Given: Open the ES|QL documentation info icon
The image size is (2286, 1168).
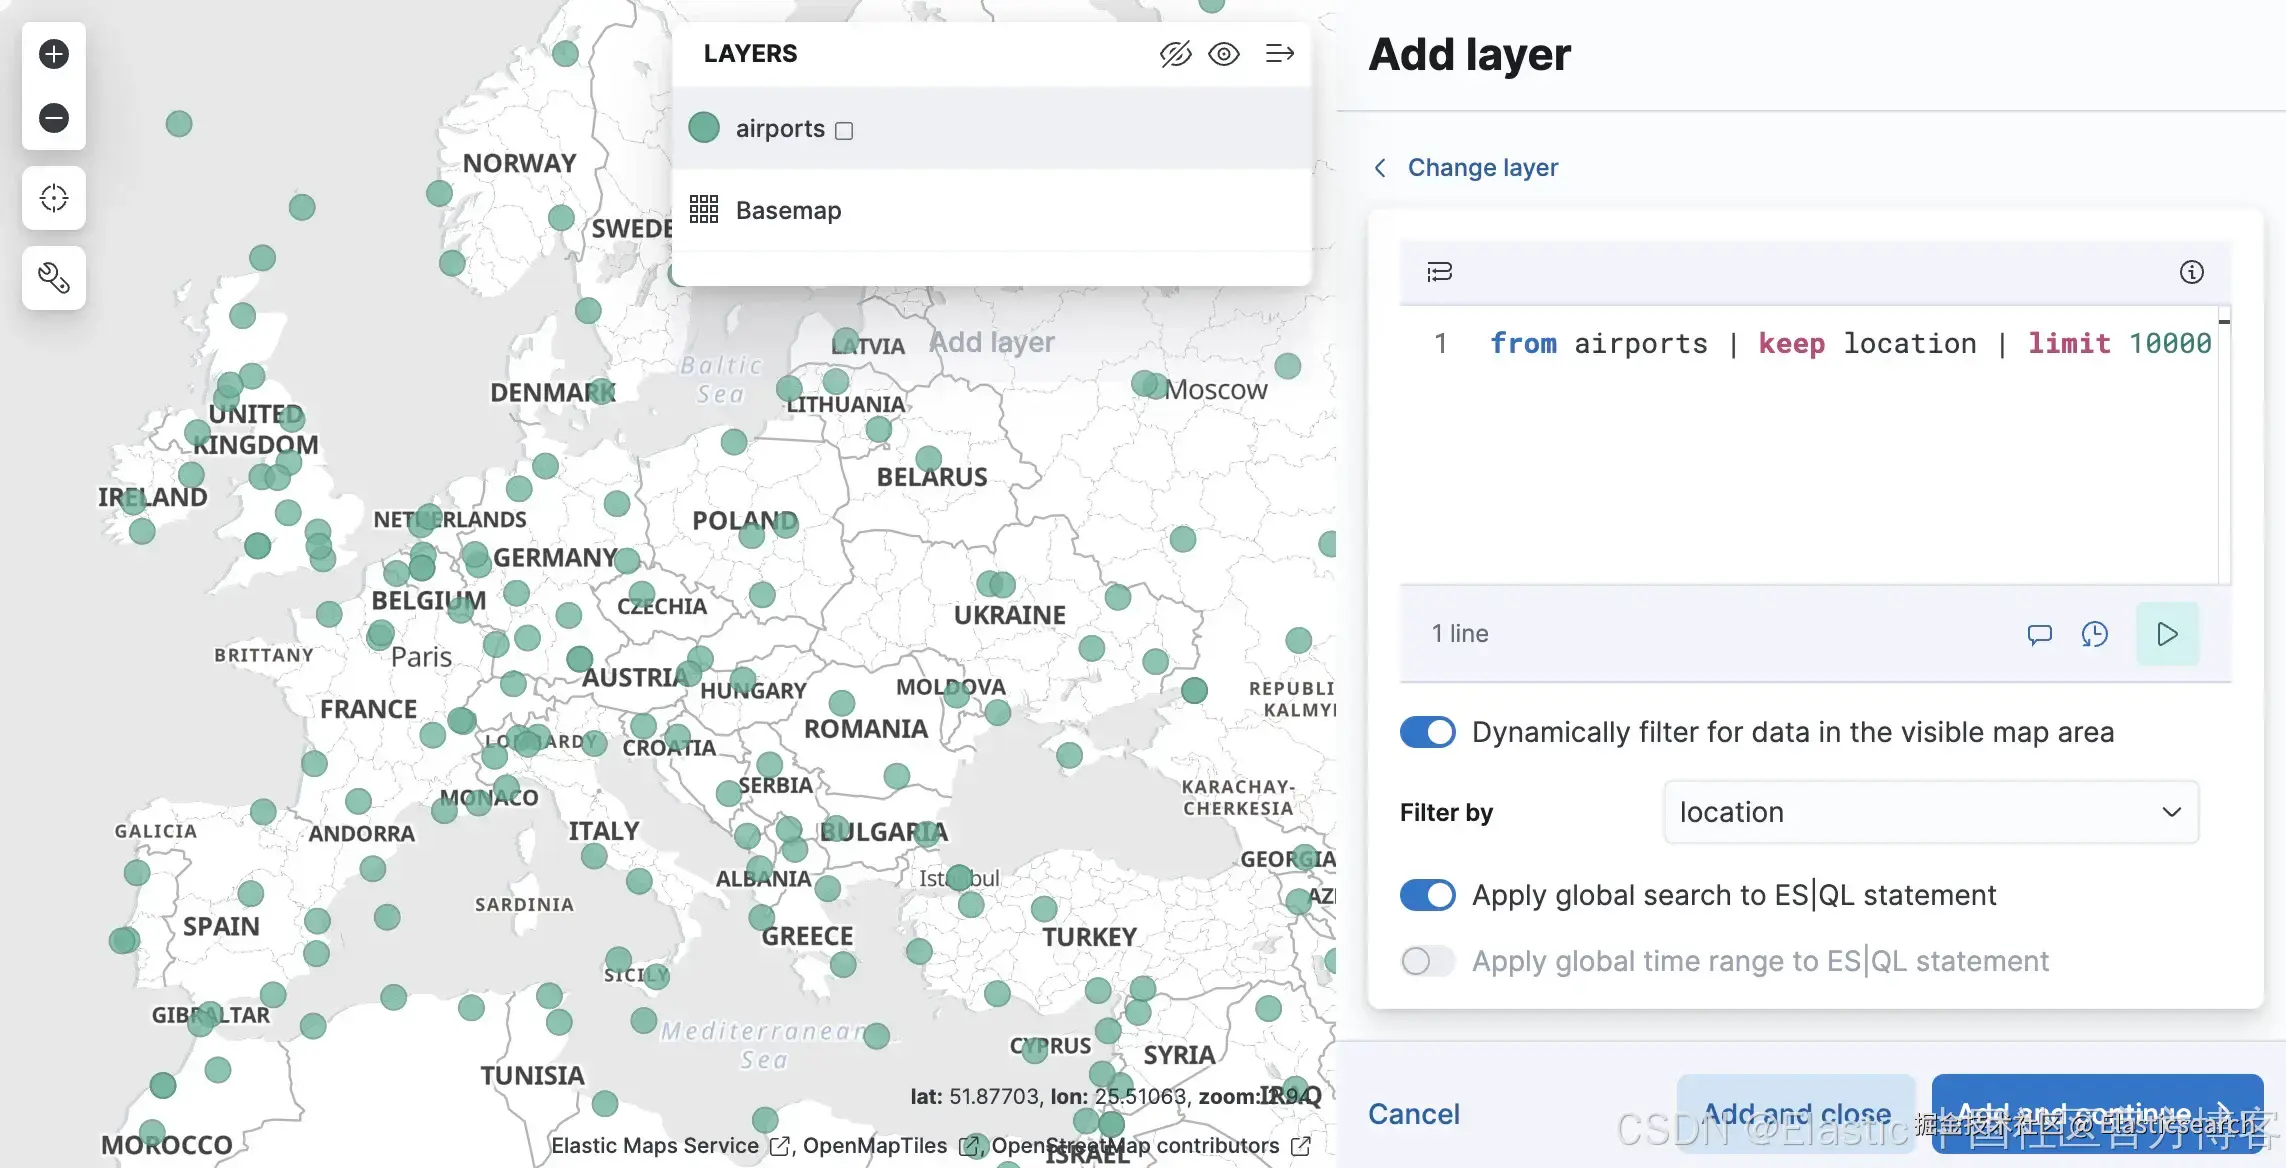Looking at the screenshot, I should coord(2191,272).
